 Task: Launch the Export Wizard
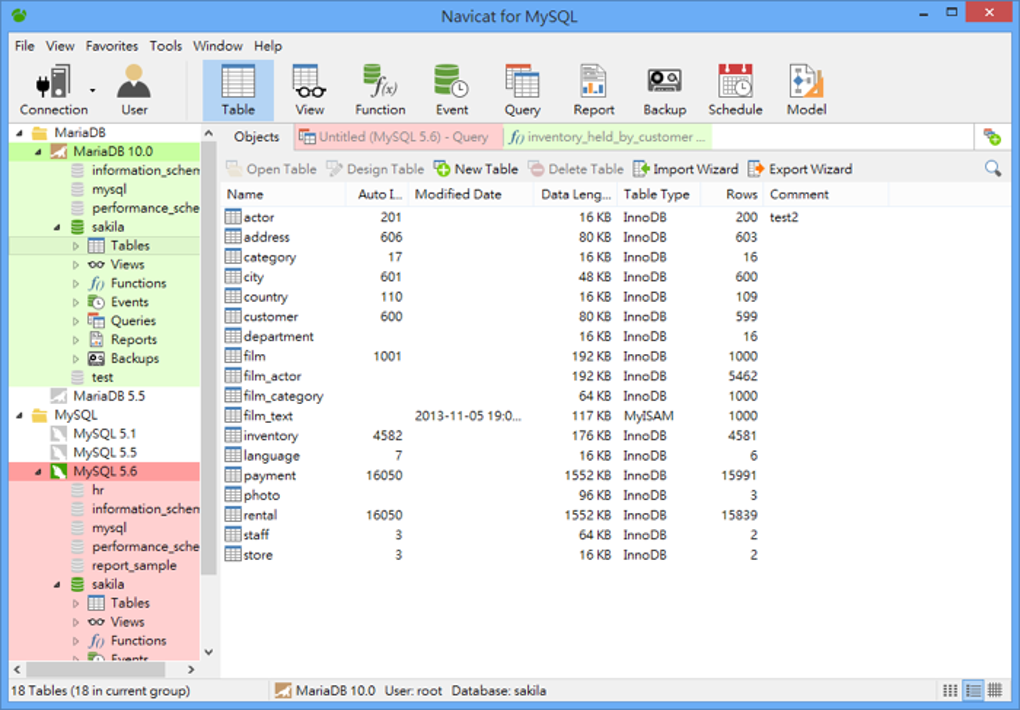[x=800, y=169]
